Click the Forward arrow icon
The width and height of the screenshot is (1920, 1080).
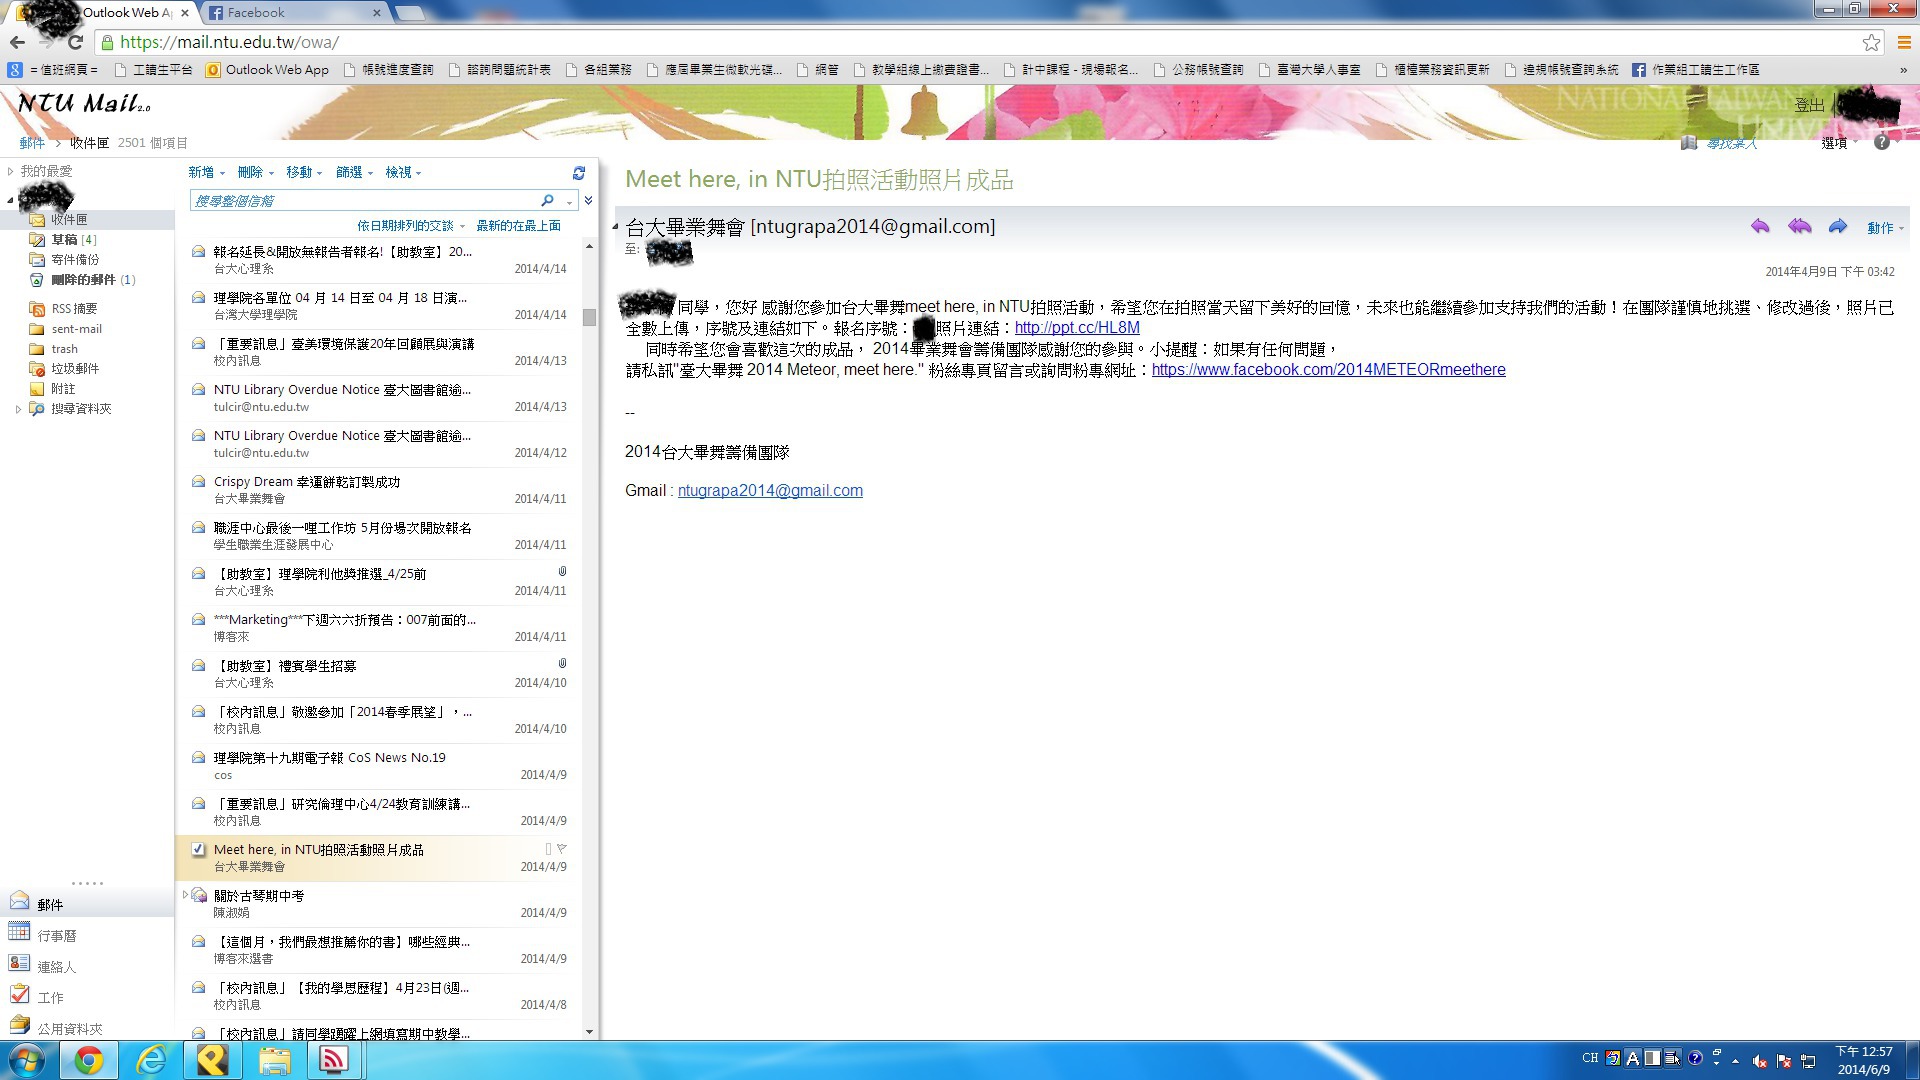(x=1838, y=227)
